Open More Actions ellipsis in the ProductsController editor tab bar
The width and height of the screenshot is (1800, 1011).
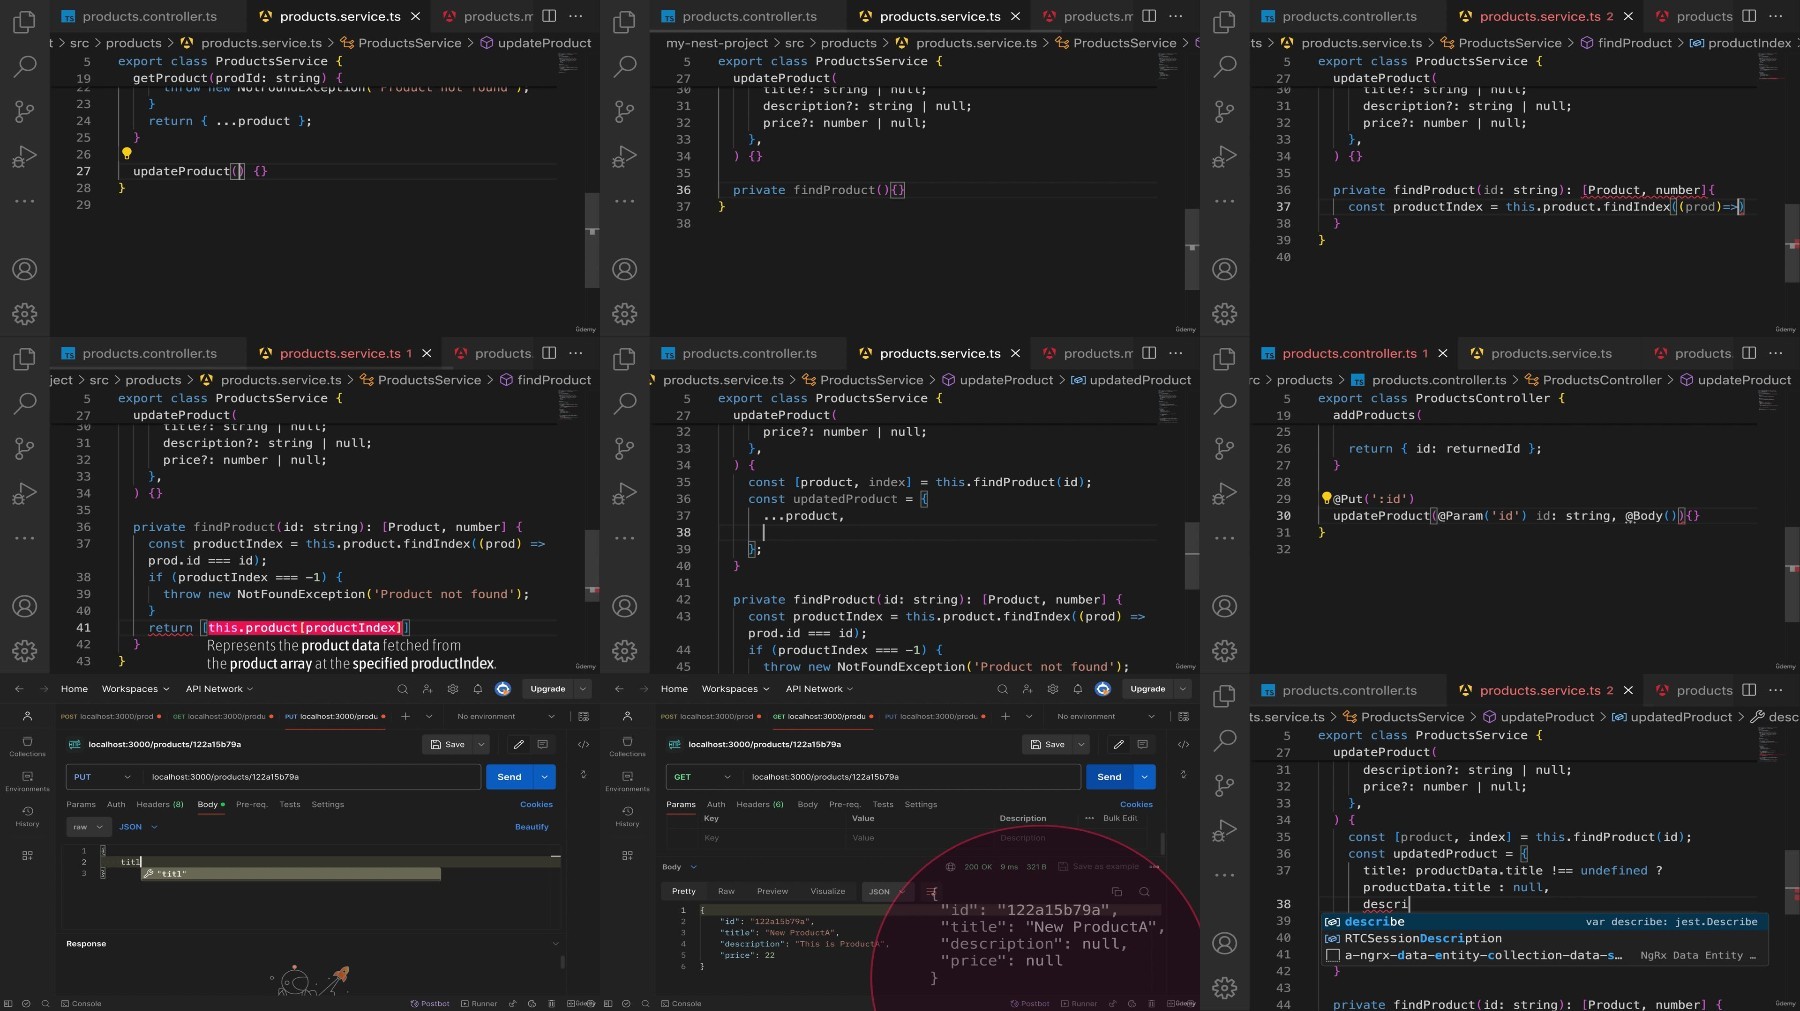pos(1776,353)
